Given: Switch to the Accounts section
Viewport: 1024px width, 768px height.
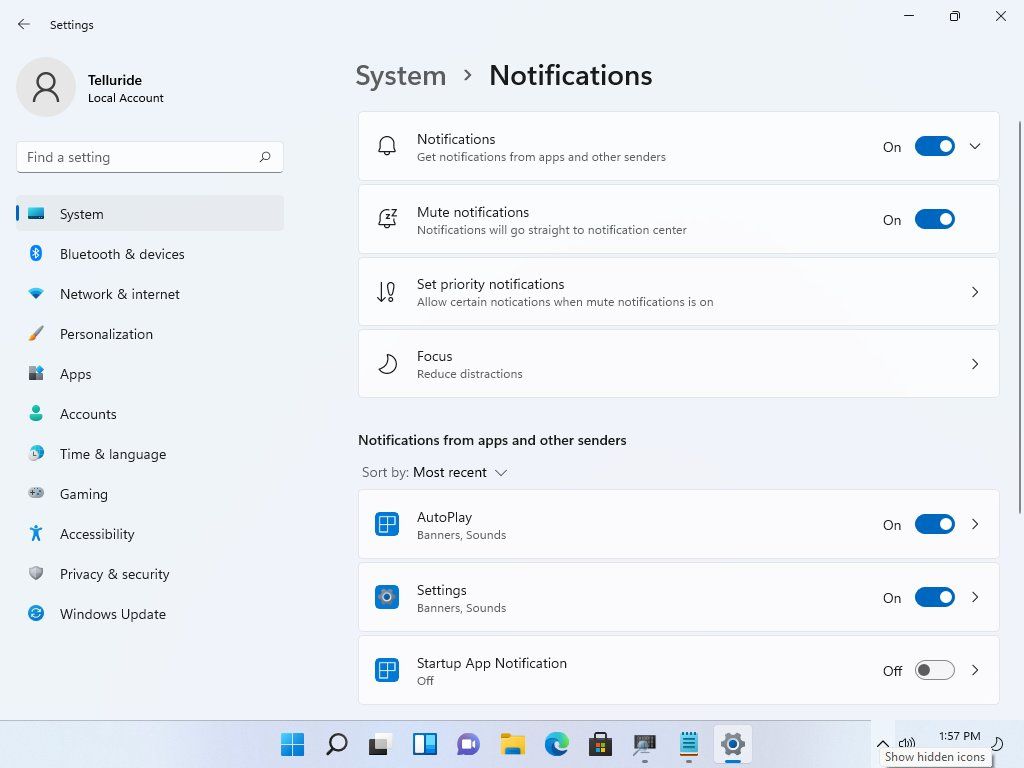Looking at the screenshot, I should (x=88, y=414).
